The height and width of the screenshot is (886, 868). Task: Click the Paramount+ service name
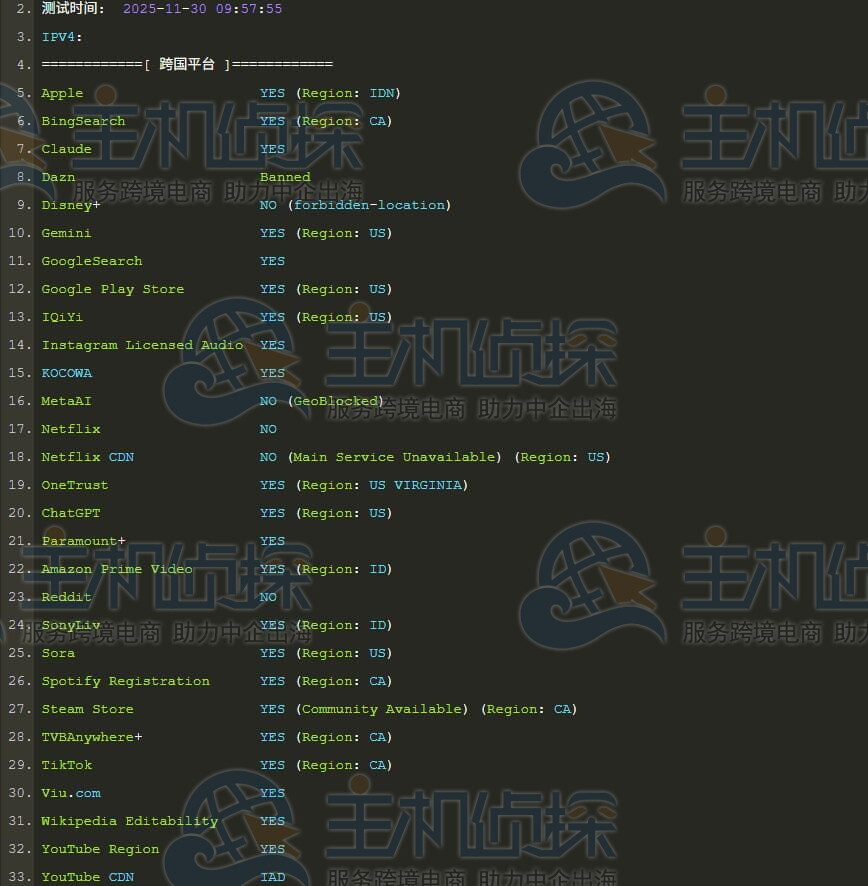tap(84, 541)
